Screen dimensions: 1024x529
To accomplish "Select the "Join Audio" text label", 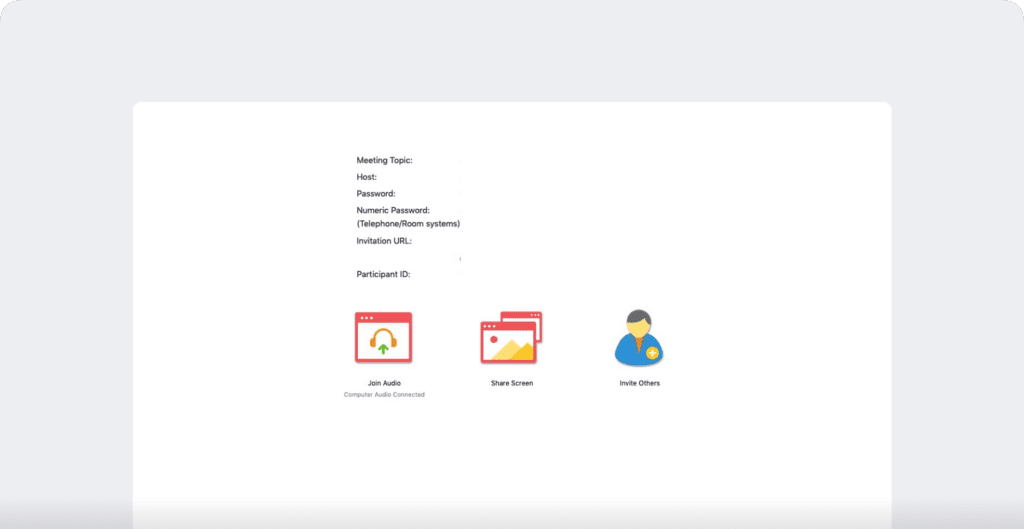I will tap(384, 383).
